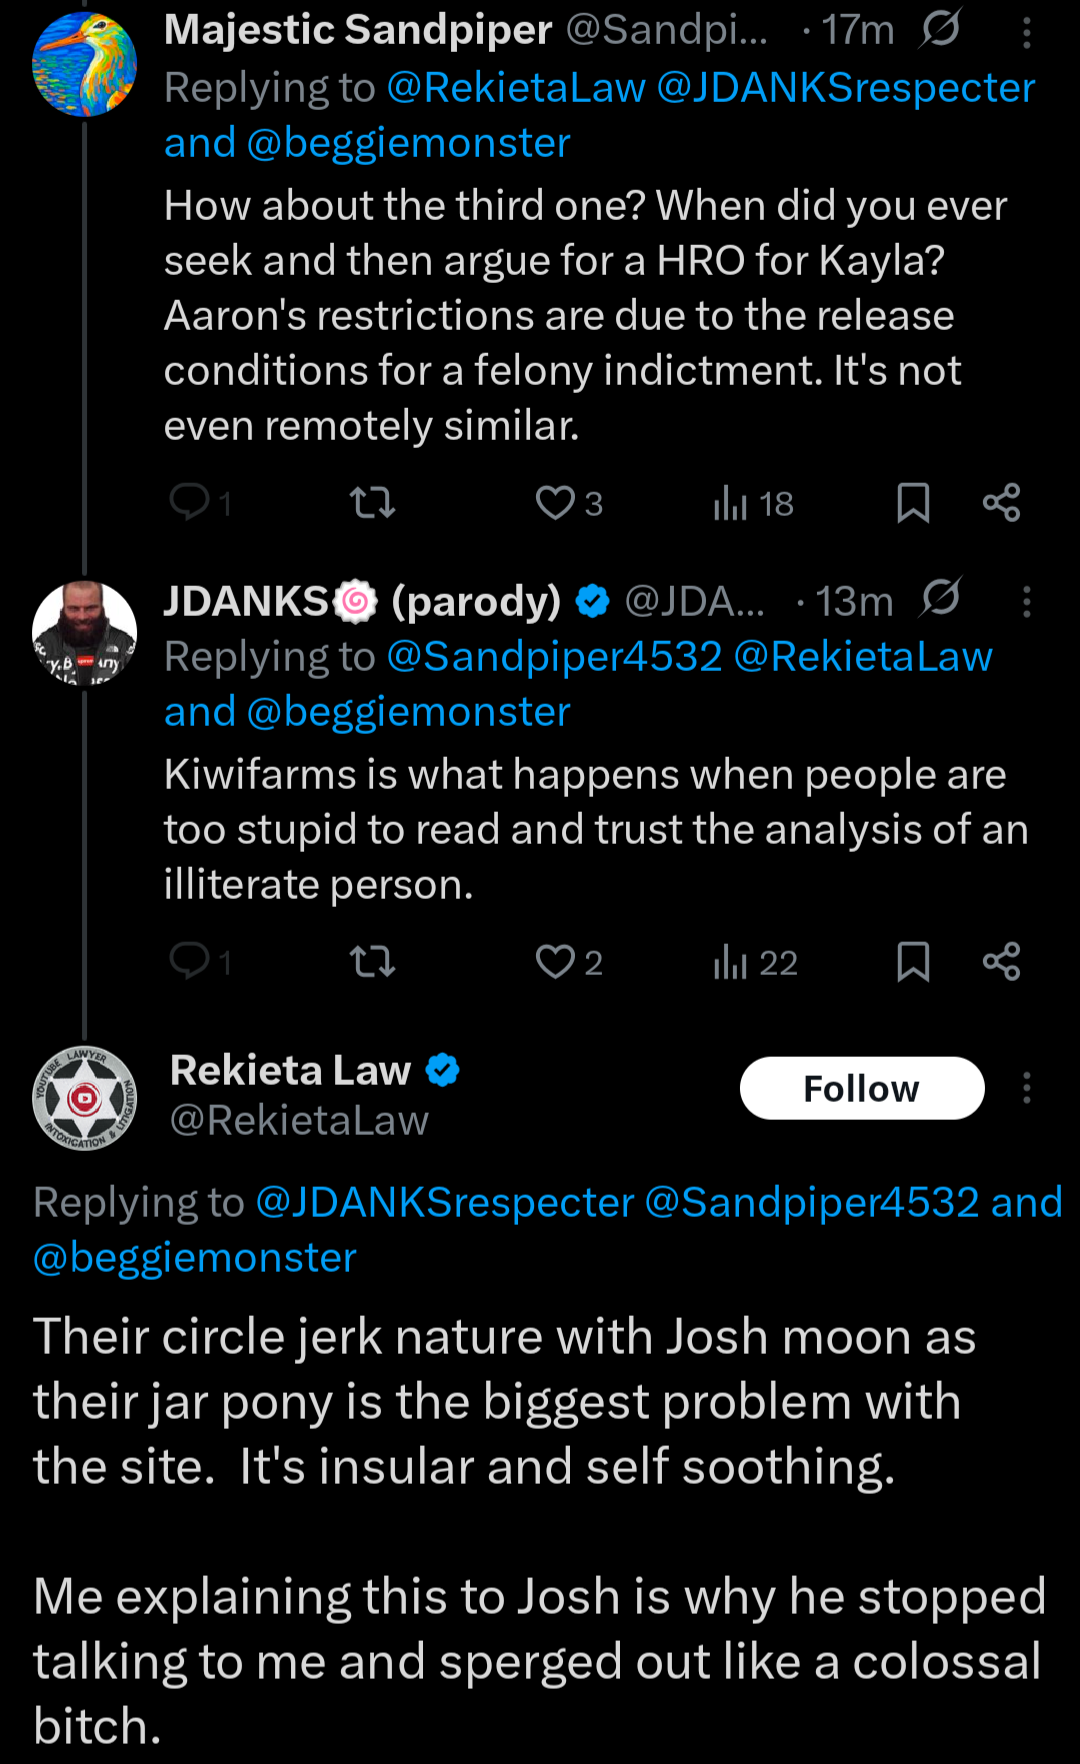The image size is (1080, 1764).
Task: Bookmark the JDANKS parody tweet
Action: click(x=913, y=961)
